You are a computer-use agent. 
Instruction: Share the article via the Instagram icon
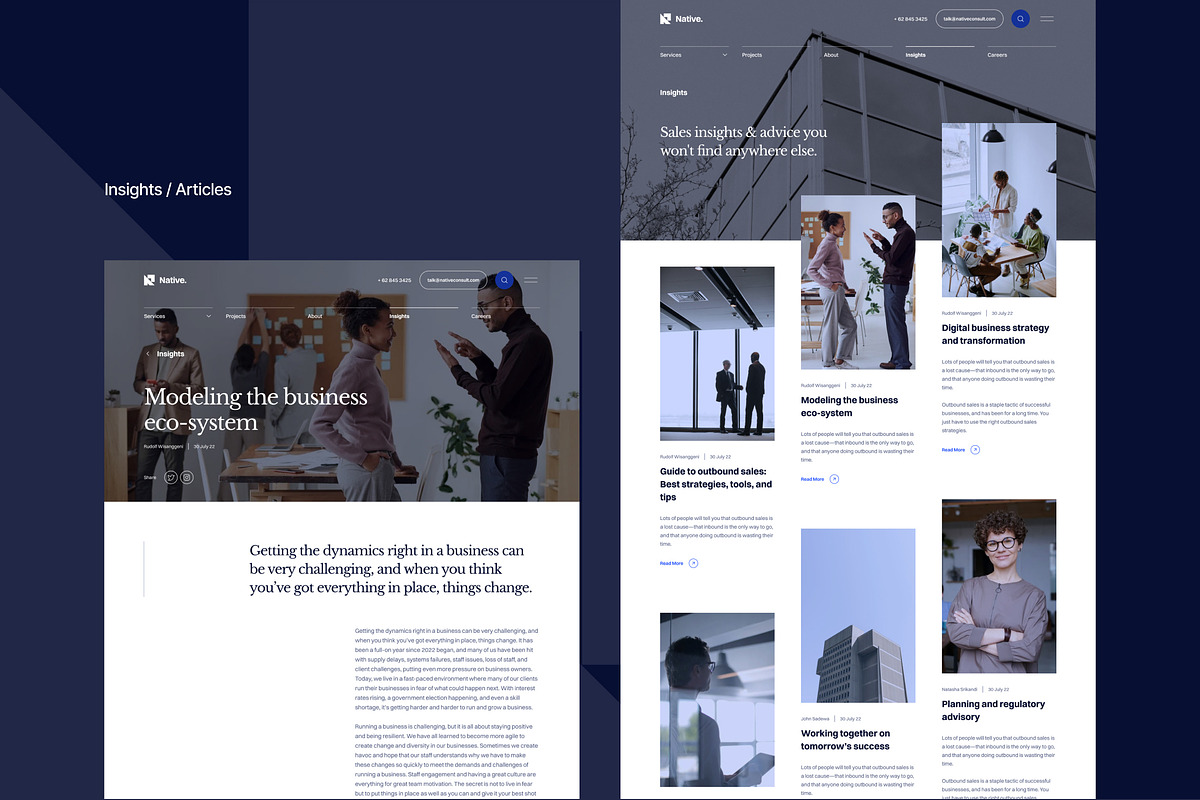coord(186,477)
